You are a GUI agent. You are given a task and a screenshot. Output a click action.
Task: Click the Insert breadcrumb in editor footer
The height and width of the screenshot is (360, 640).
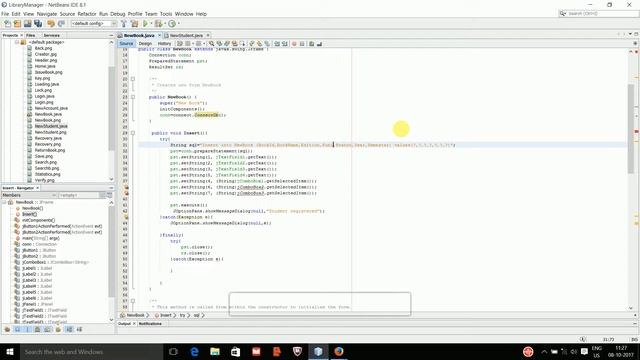(x=166, y=316)
